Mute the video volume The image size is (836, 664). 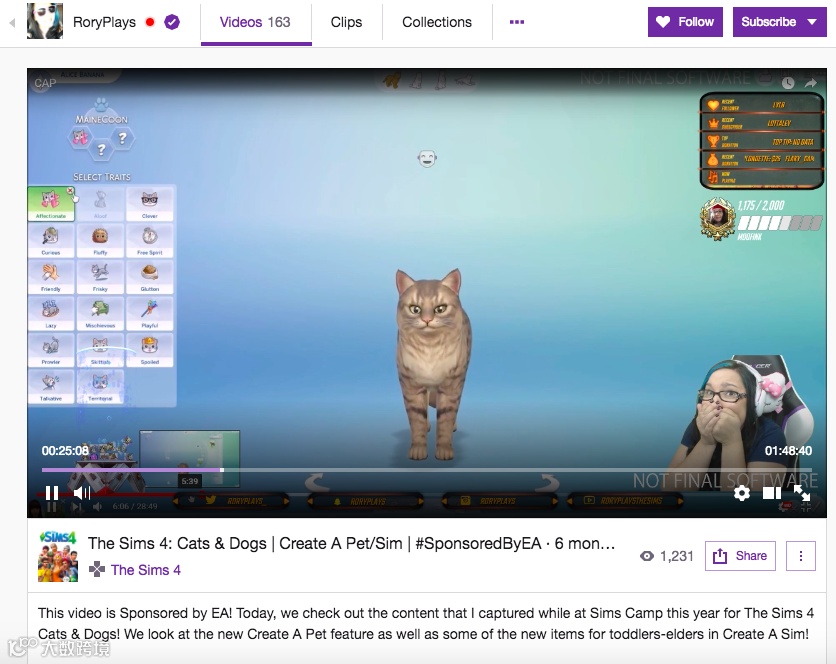80,493
